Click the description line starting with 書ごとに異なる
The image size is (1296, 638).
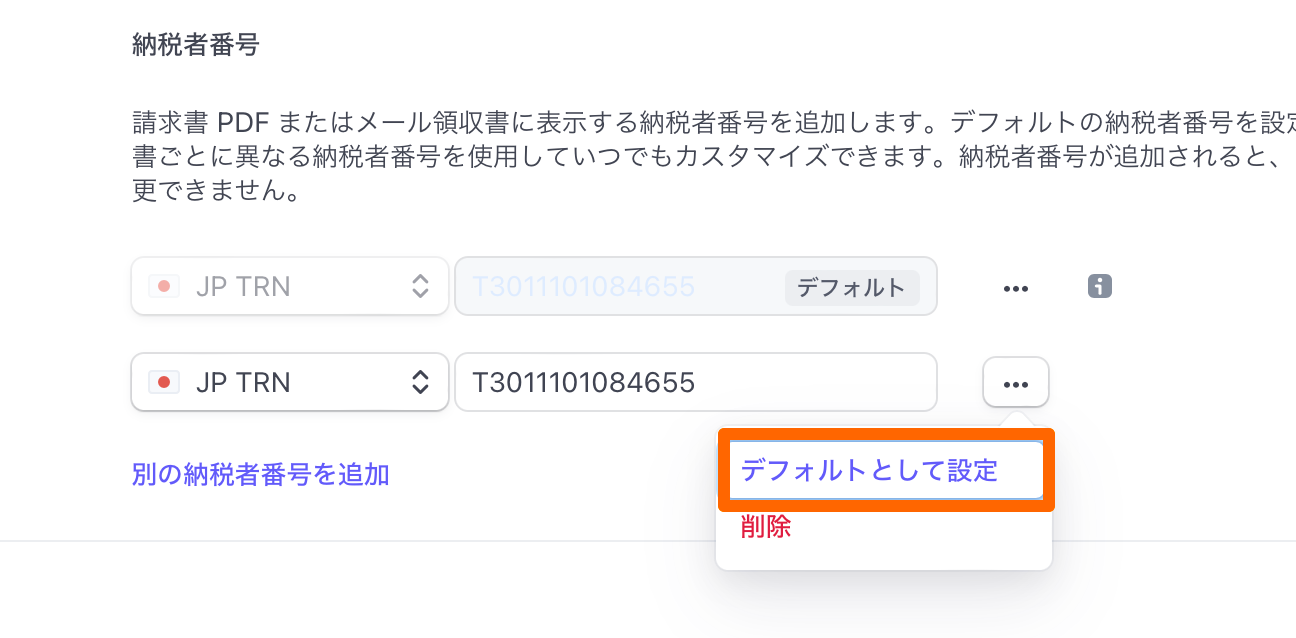point(700,157)
